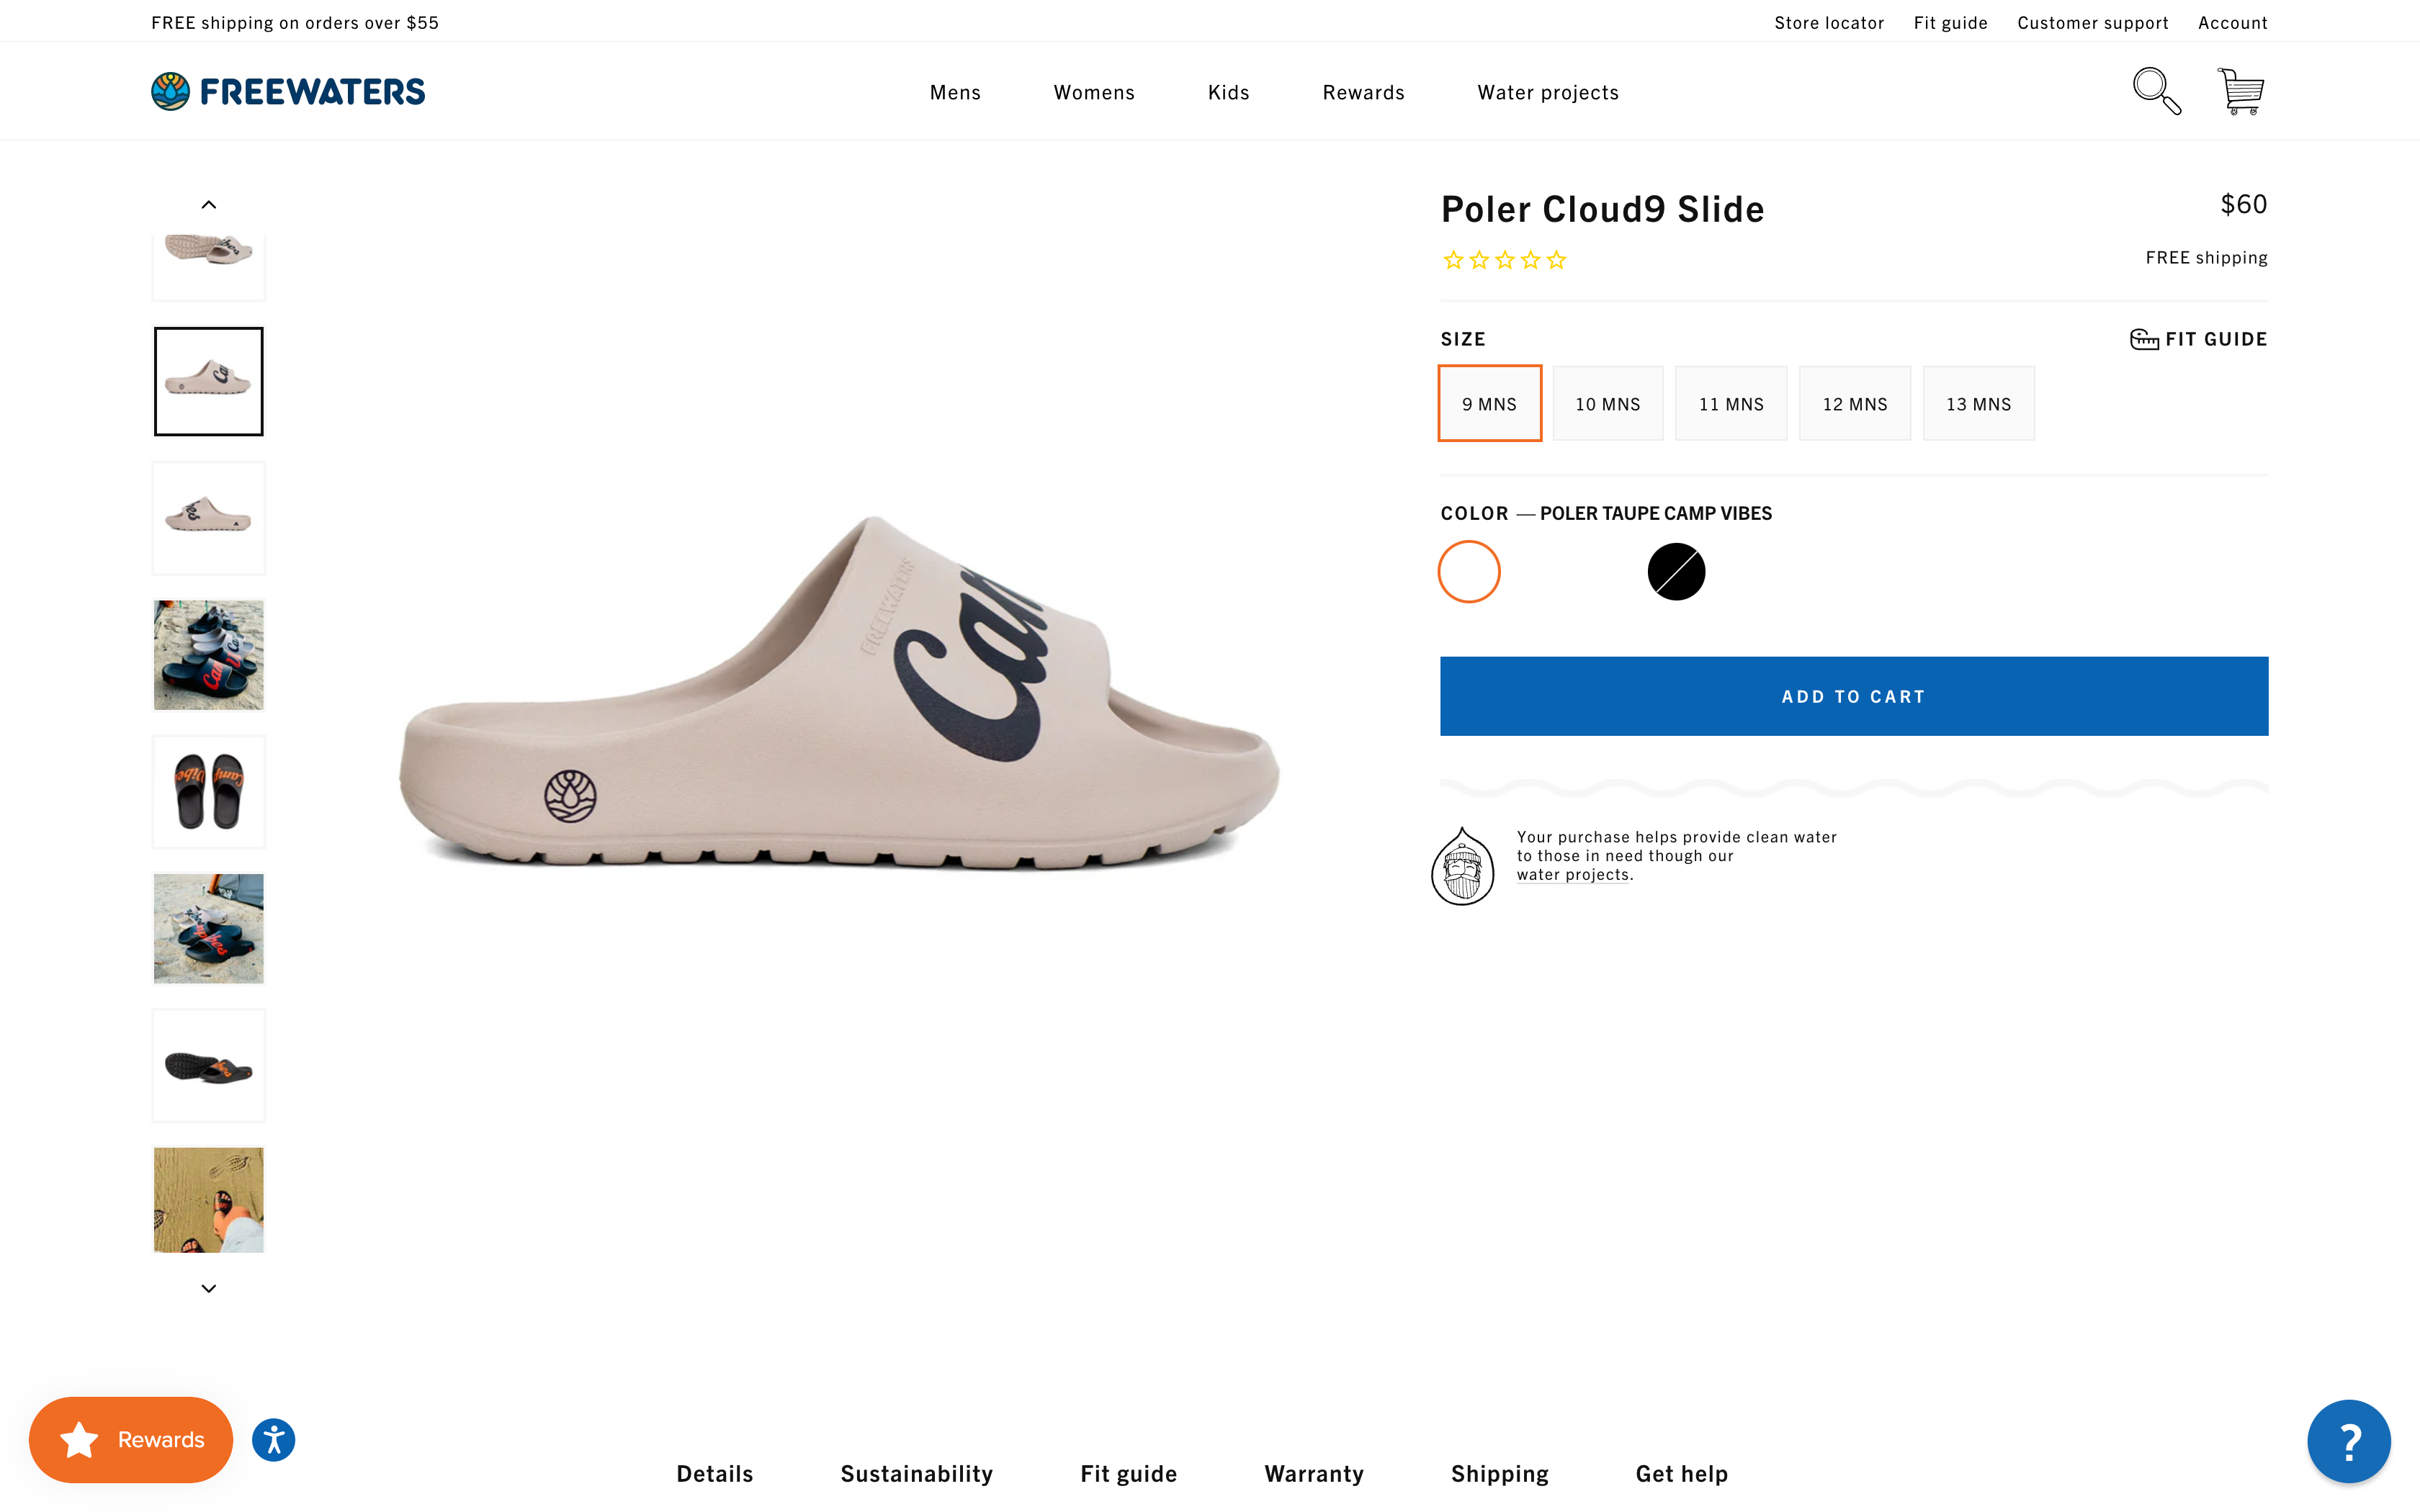Open the accessibility widget icon

click(x=273, y=1440)
